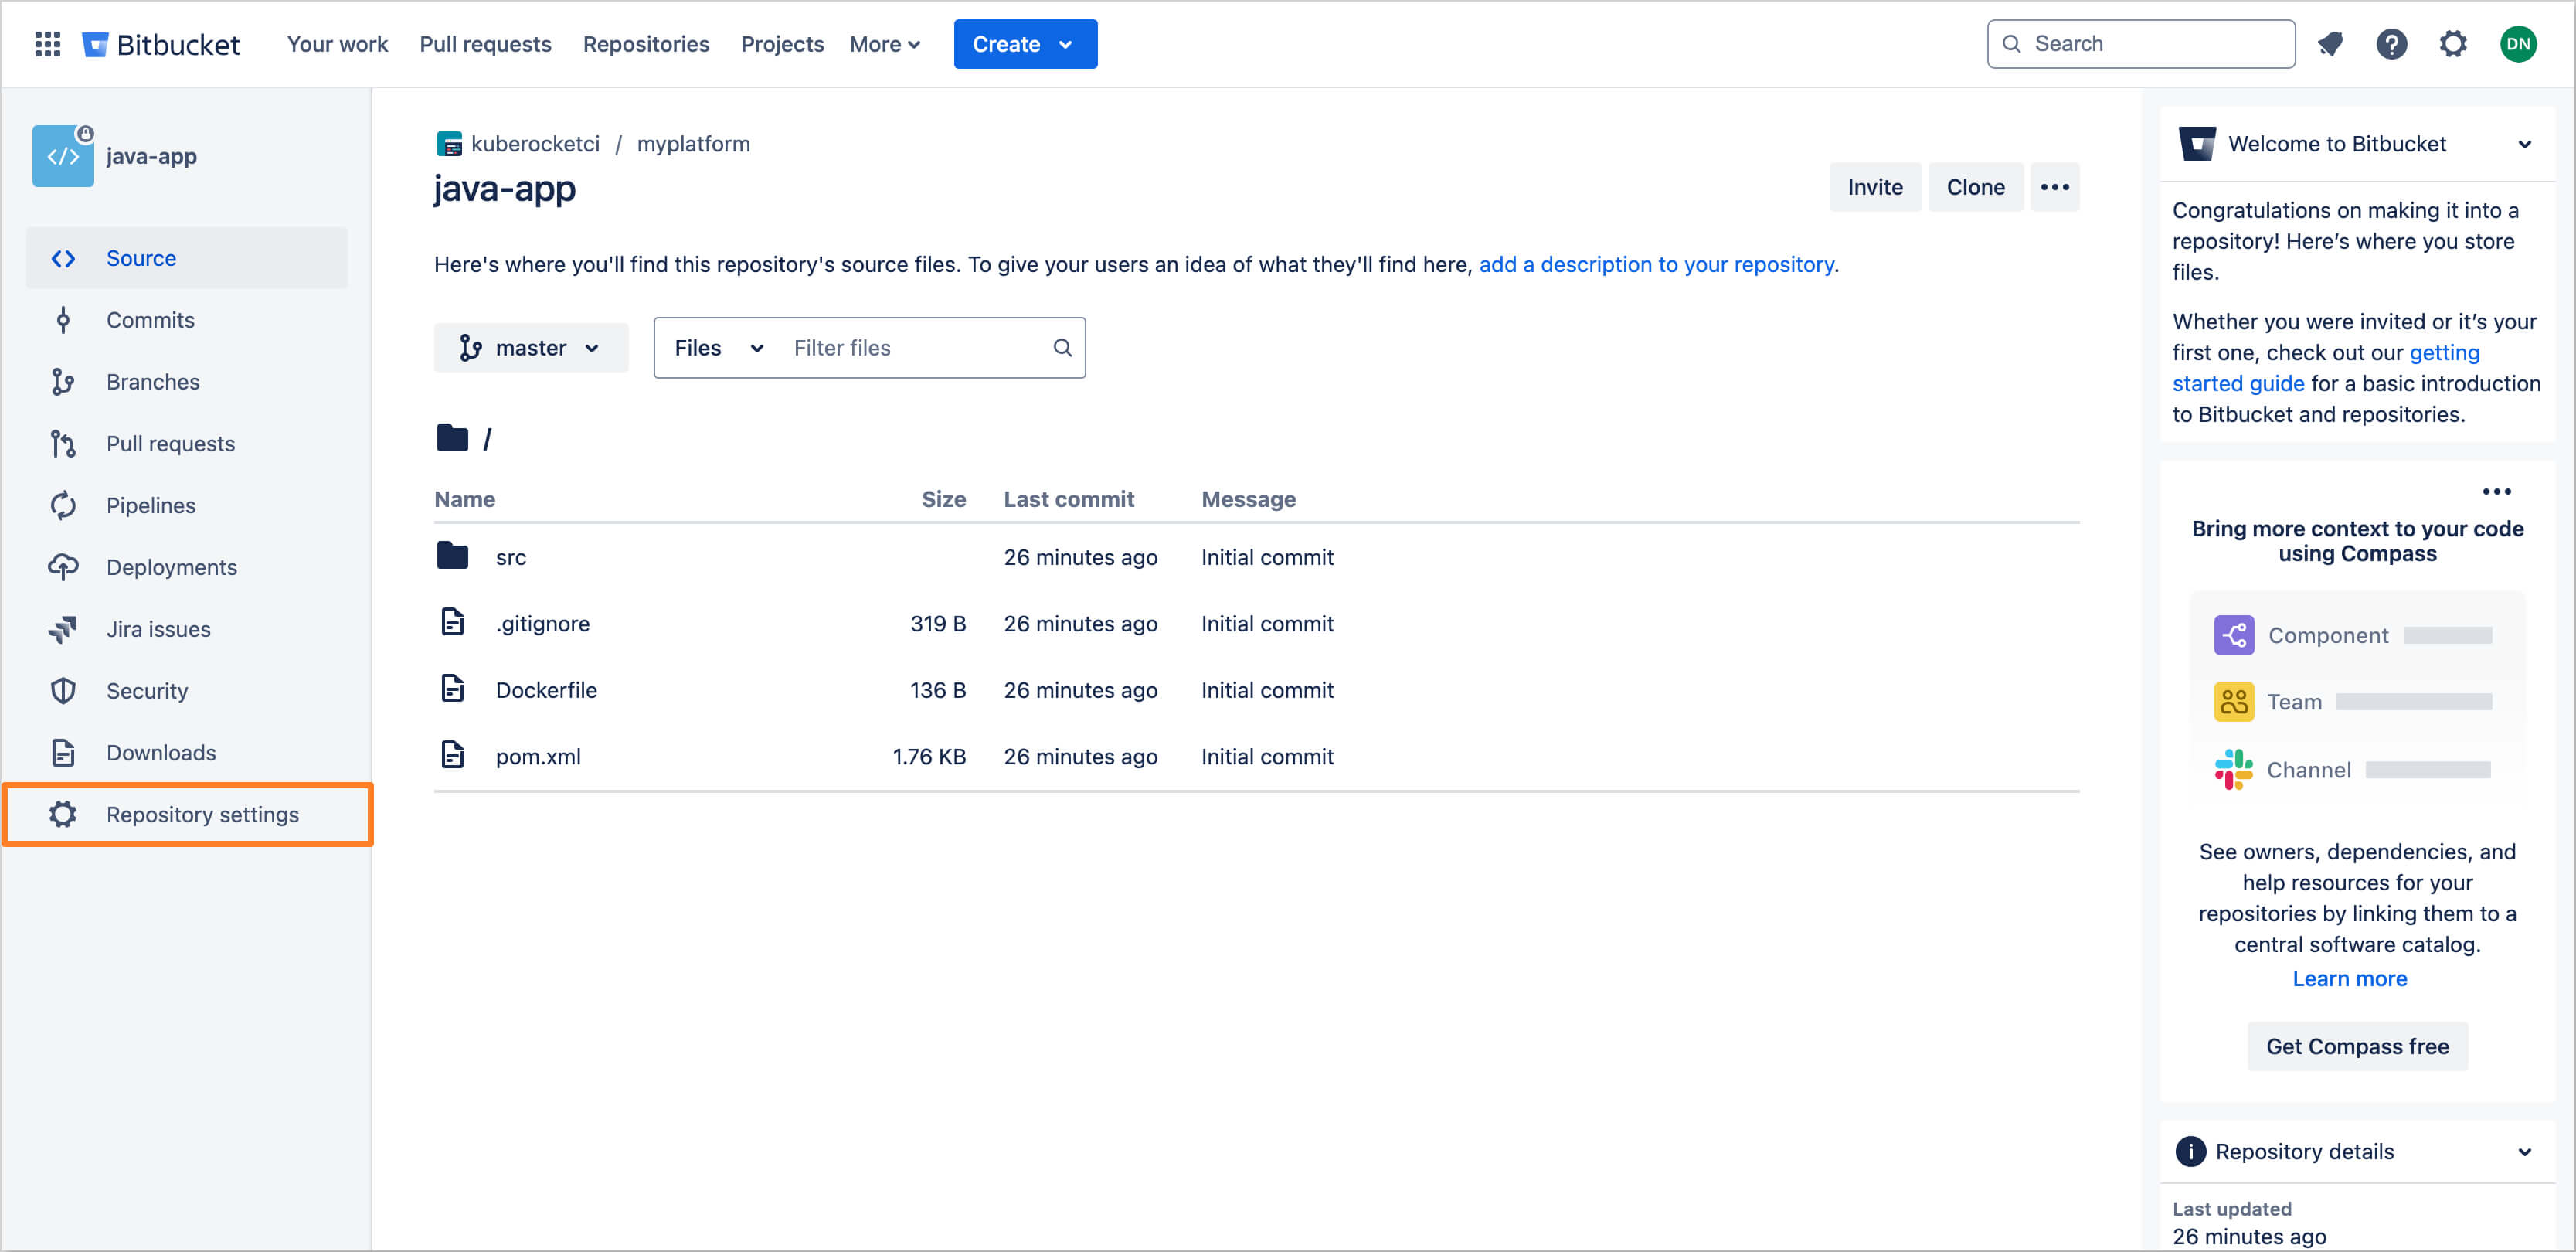The image size is (2576, 1252).
Task: Collapse the Repository details section
Action: tap(2527, 1151)
